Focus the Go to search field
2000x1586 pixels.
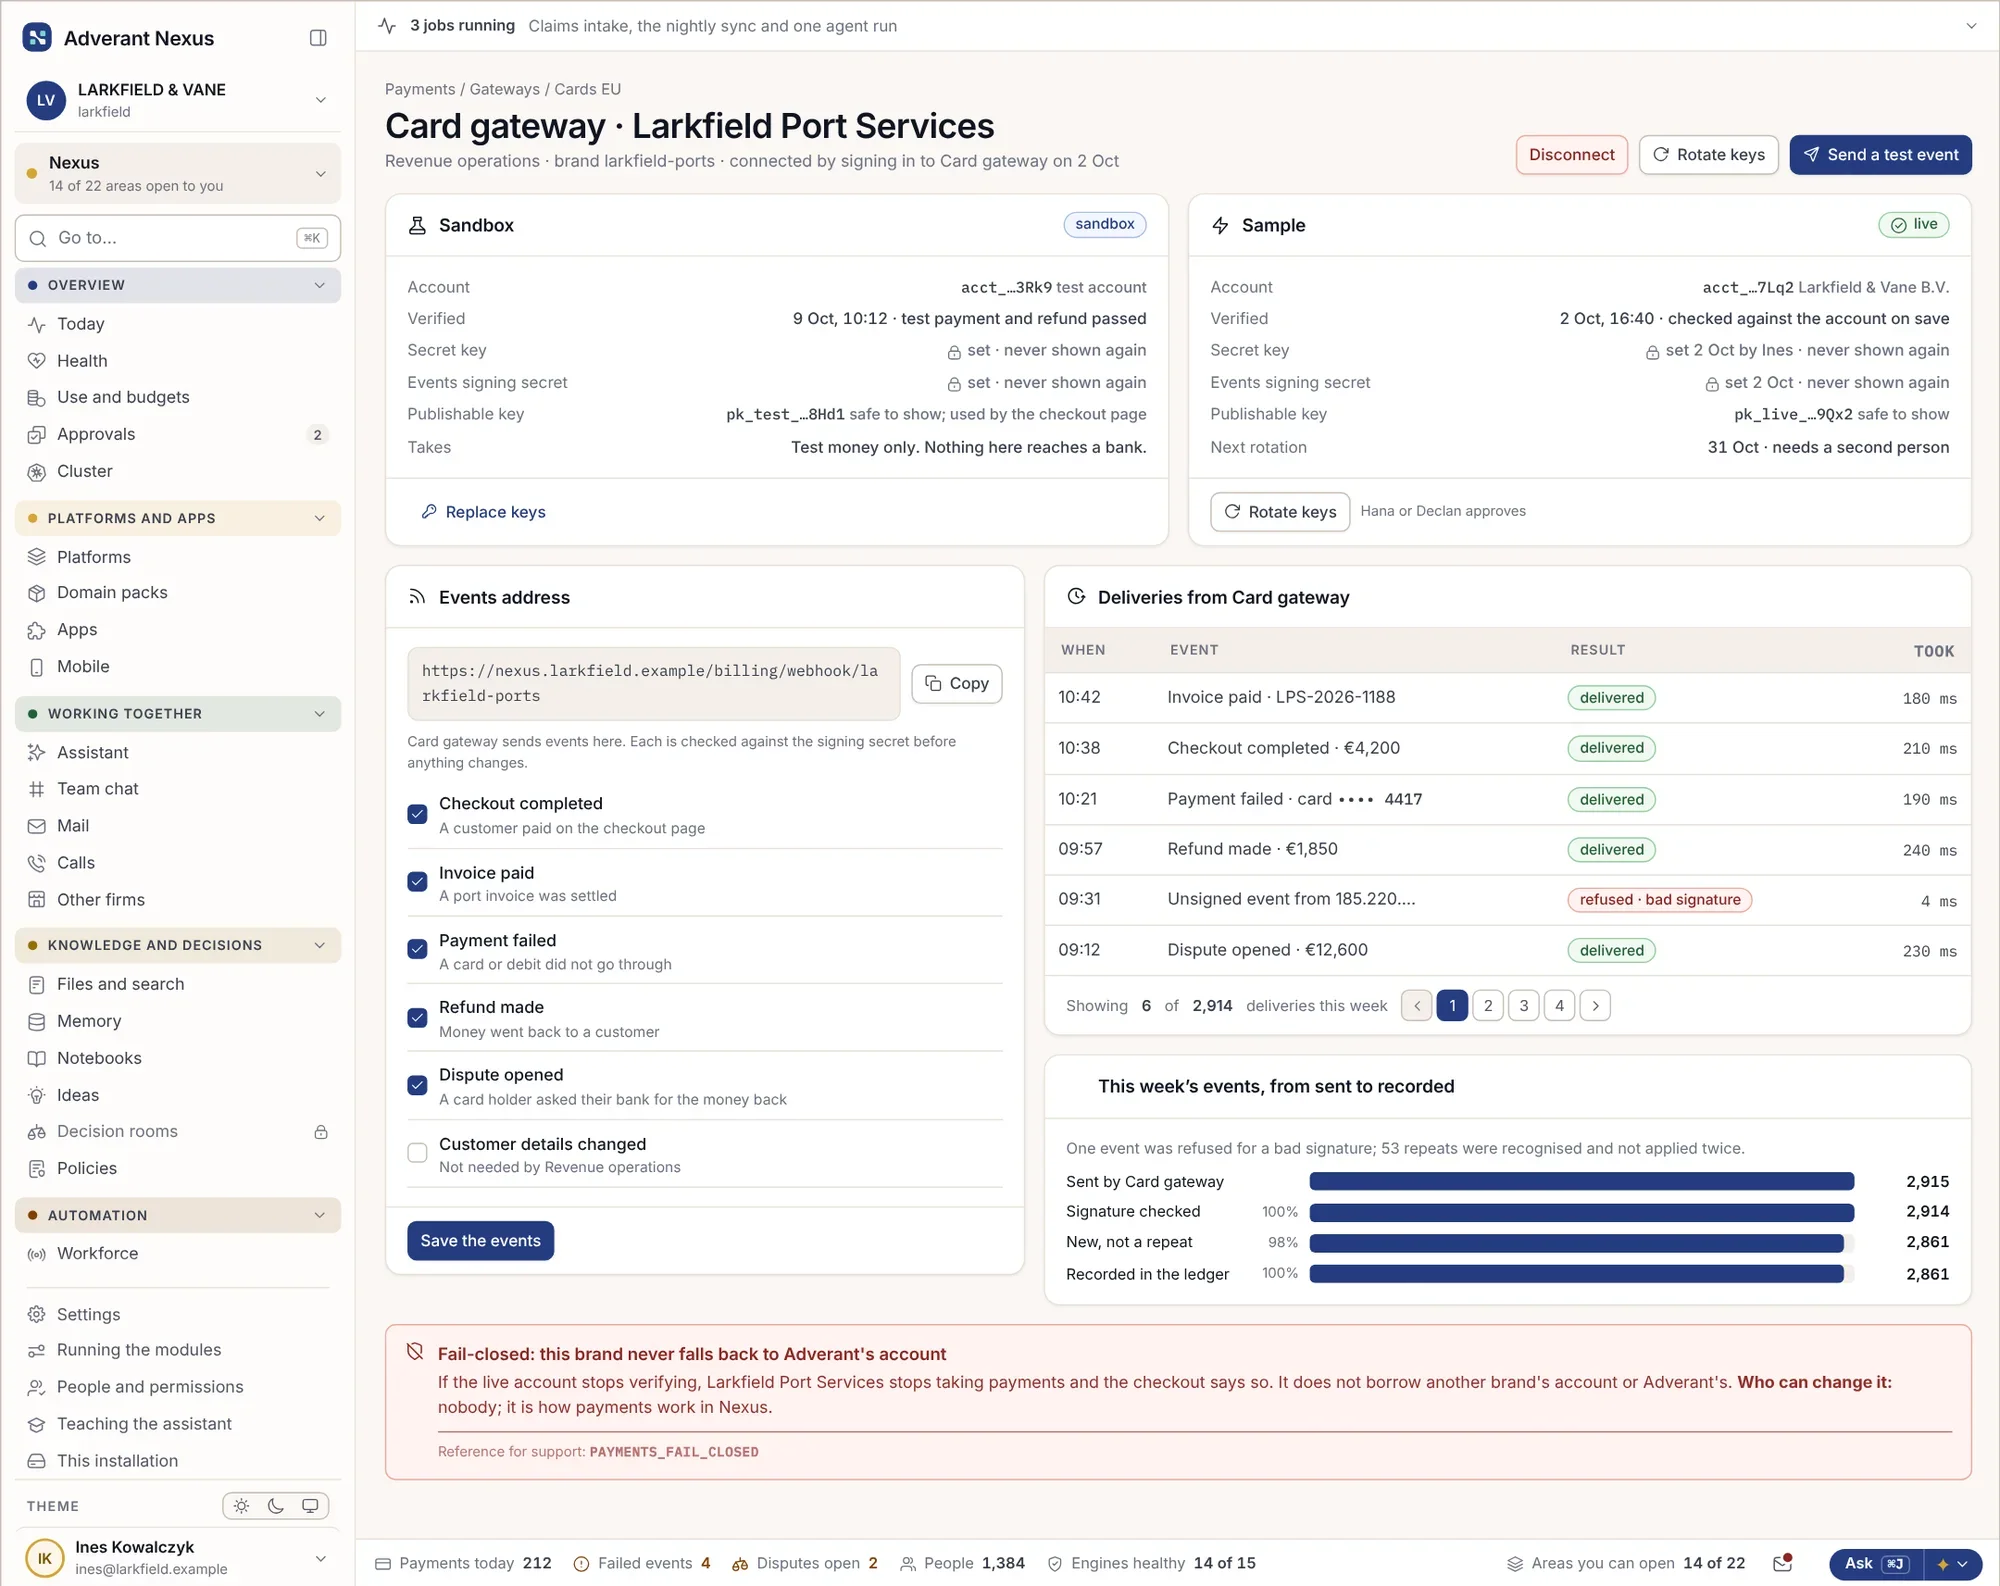pos(178,238)
